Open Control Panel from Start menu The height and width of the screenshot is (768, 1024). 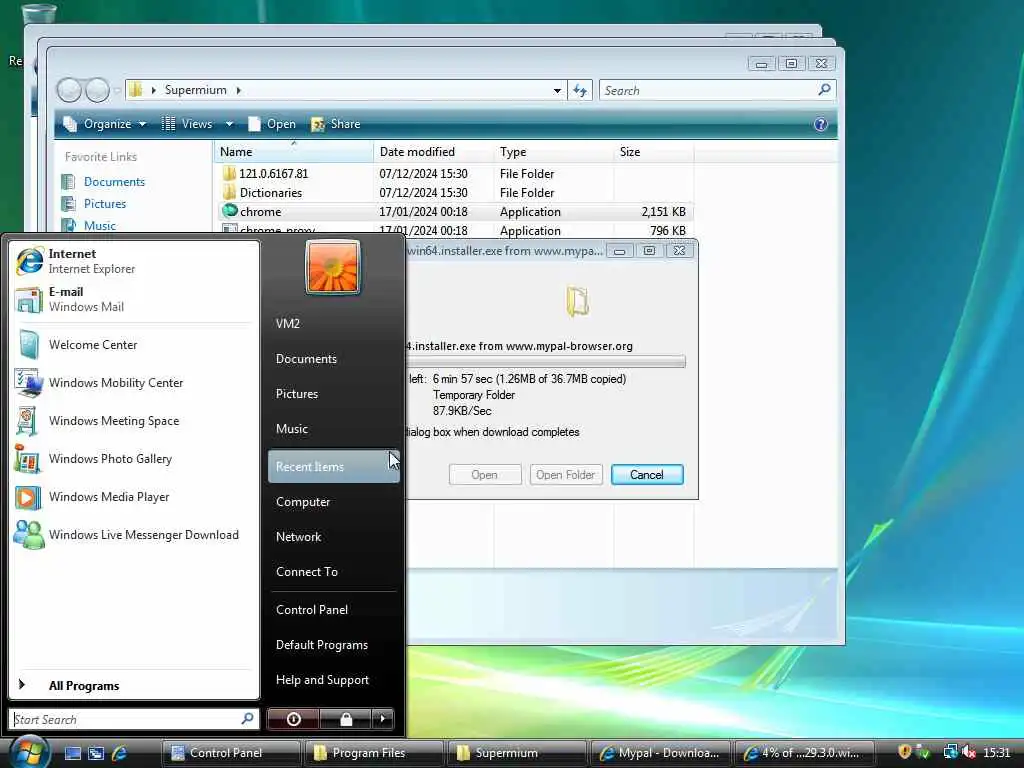point(333,609)
